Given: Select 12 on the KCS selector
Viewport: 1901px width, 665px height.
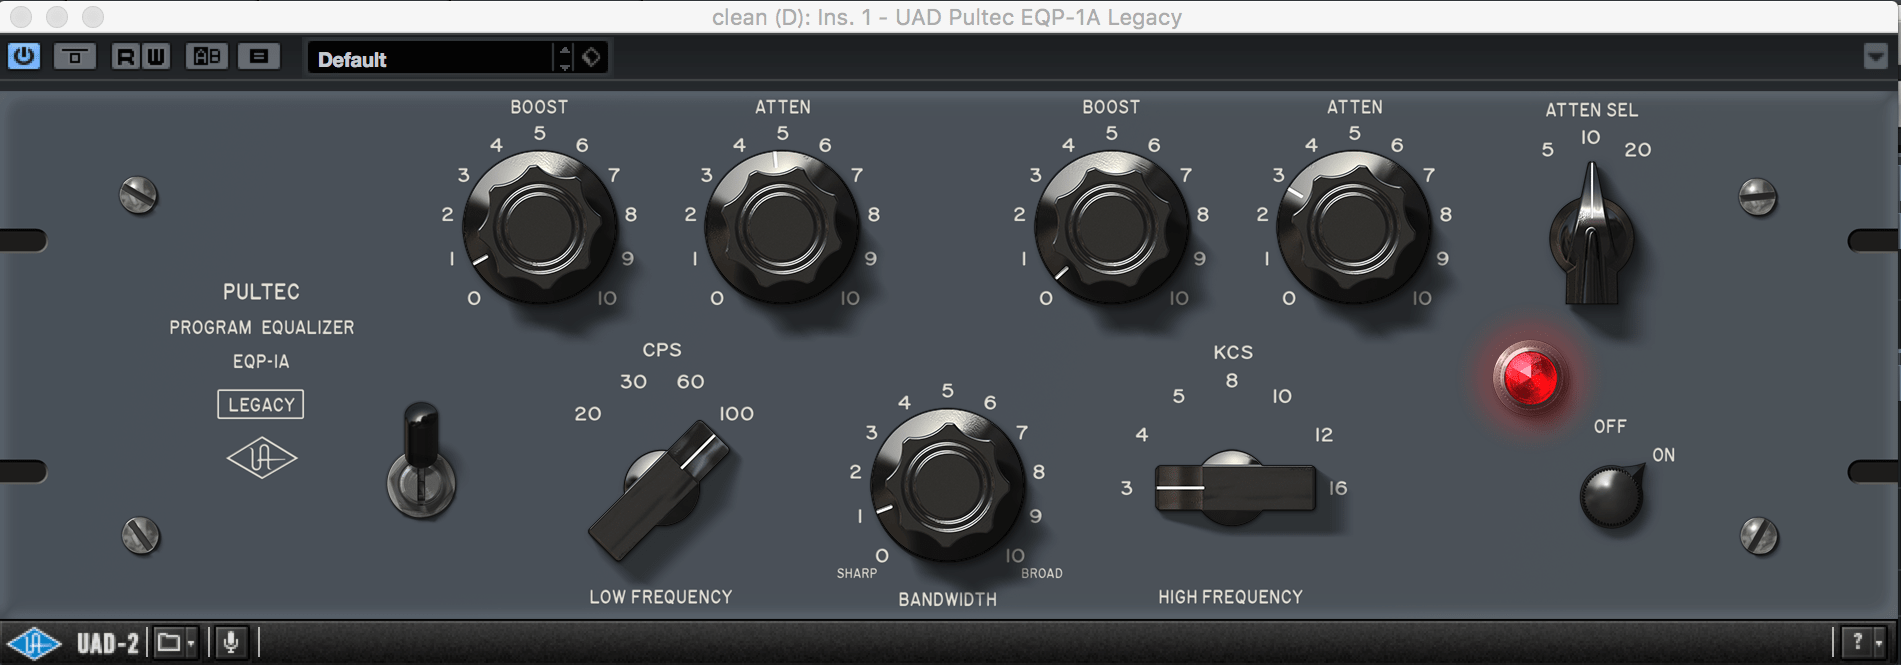Looking at the screenshot, I should (1324, 435).
